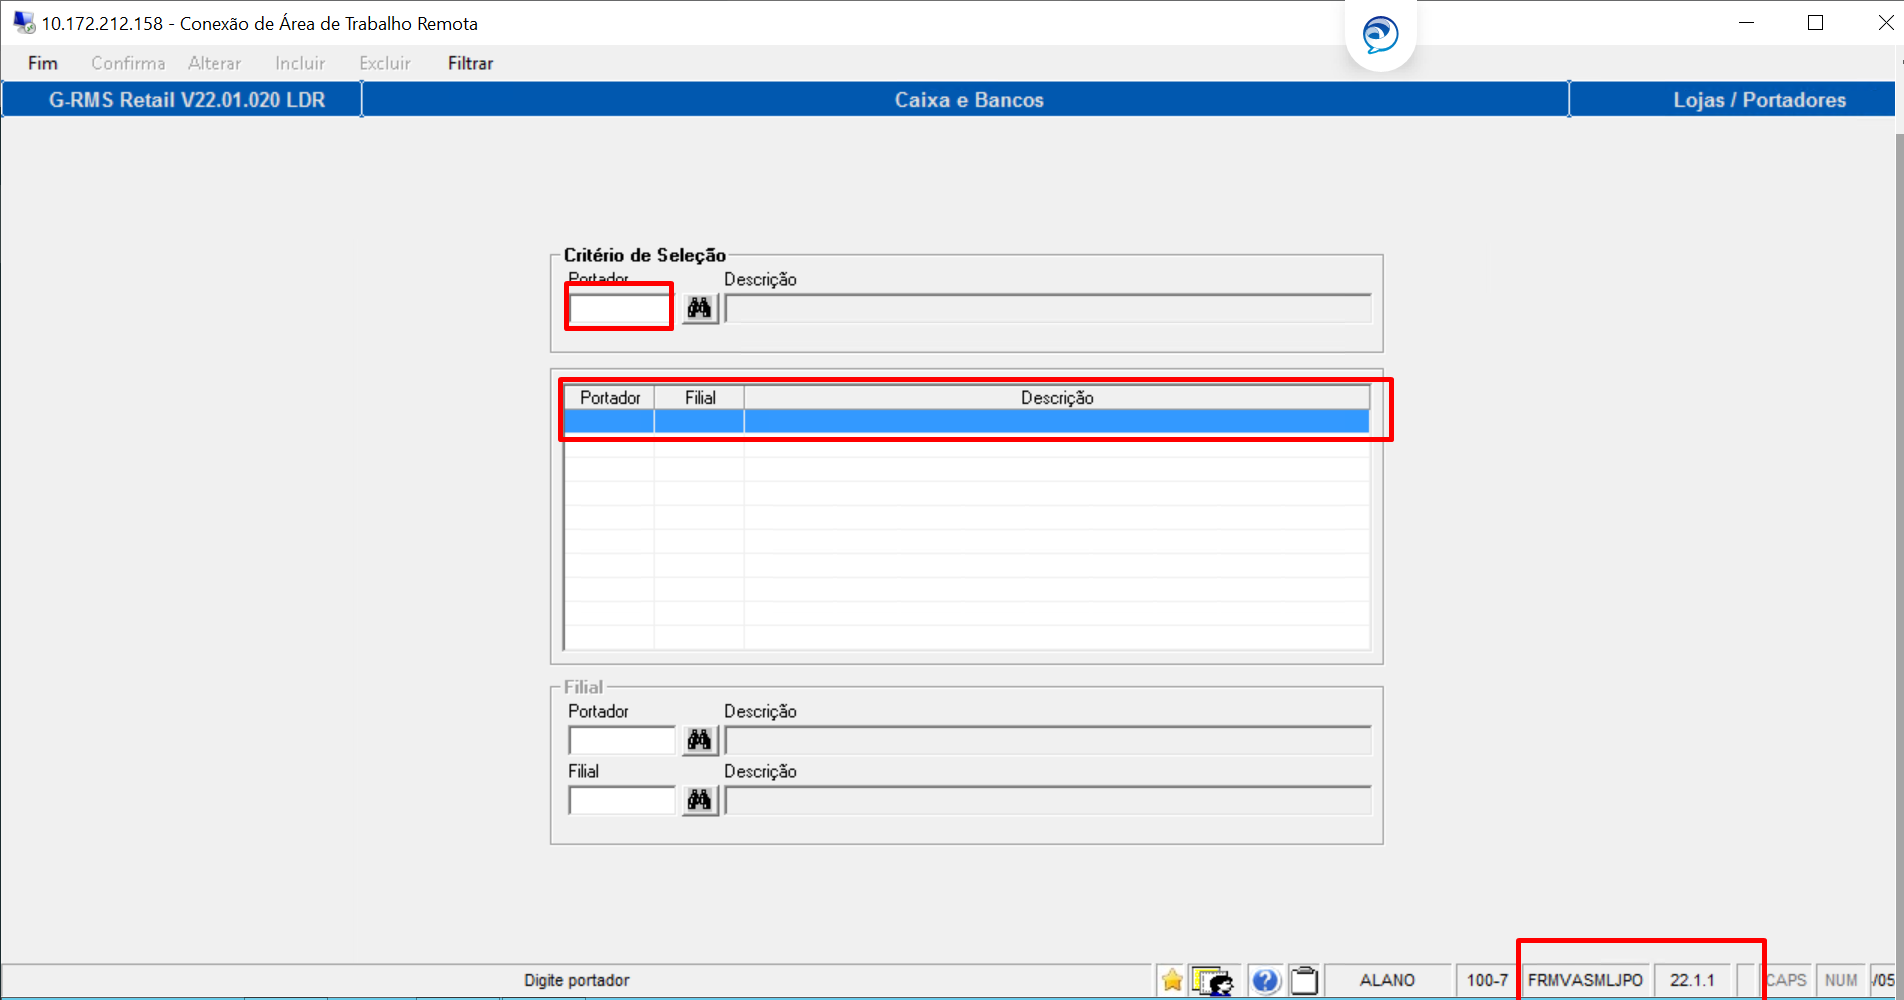Click the Digite portador status message

click(x=577, y=980)
